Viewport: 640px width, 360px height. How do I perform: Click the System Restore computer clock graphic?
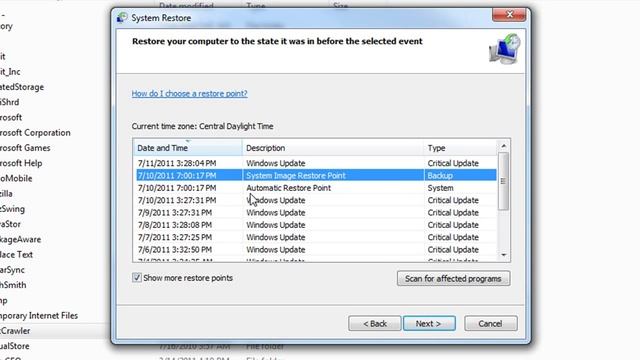click(x=504, y=49)
